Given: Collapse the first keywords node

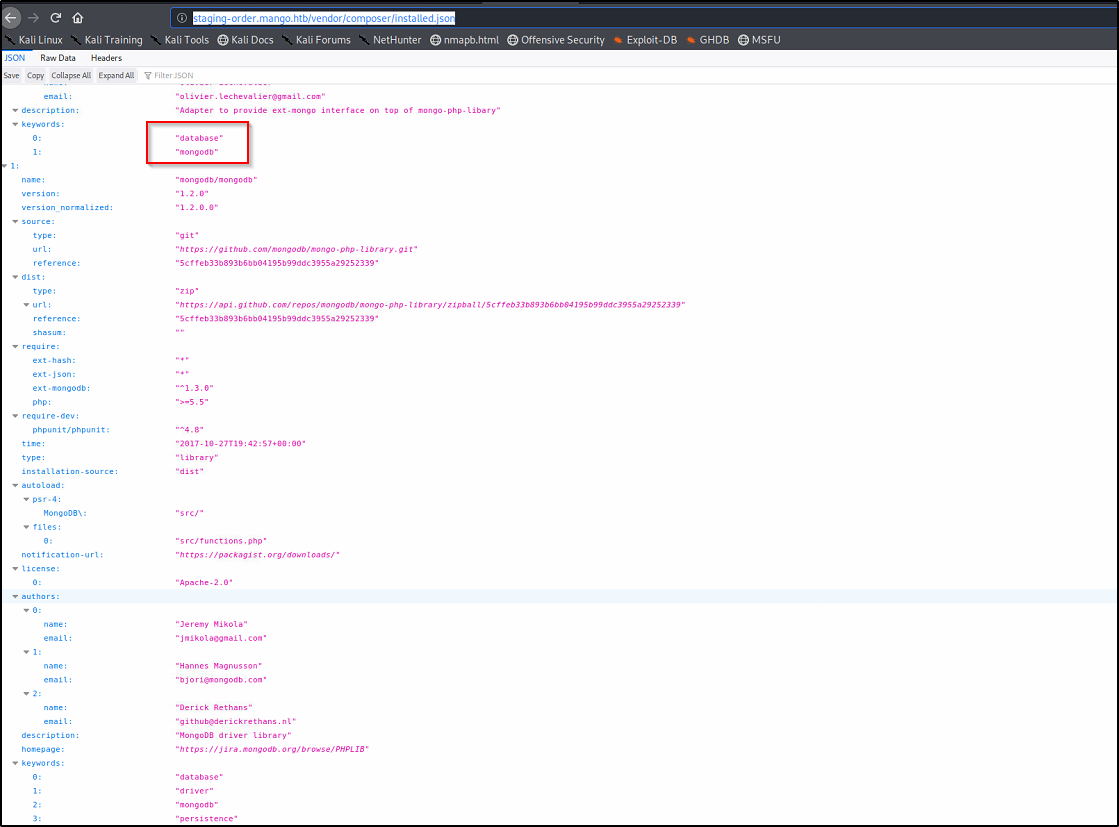Looking at the screenshot, I should (15, 124).
